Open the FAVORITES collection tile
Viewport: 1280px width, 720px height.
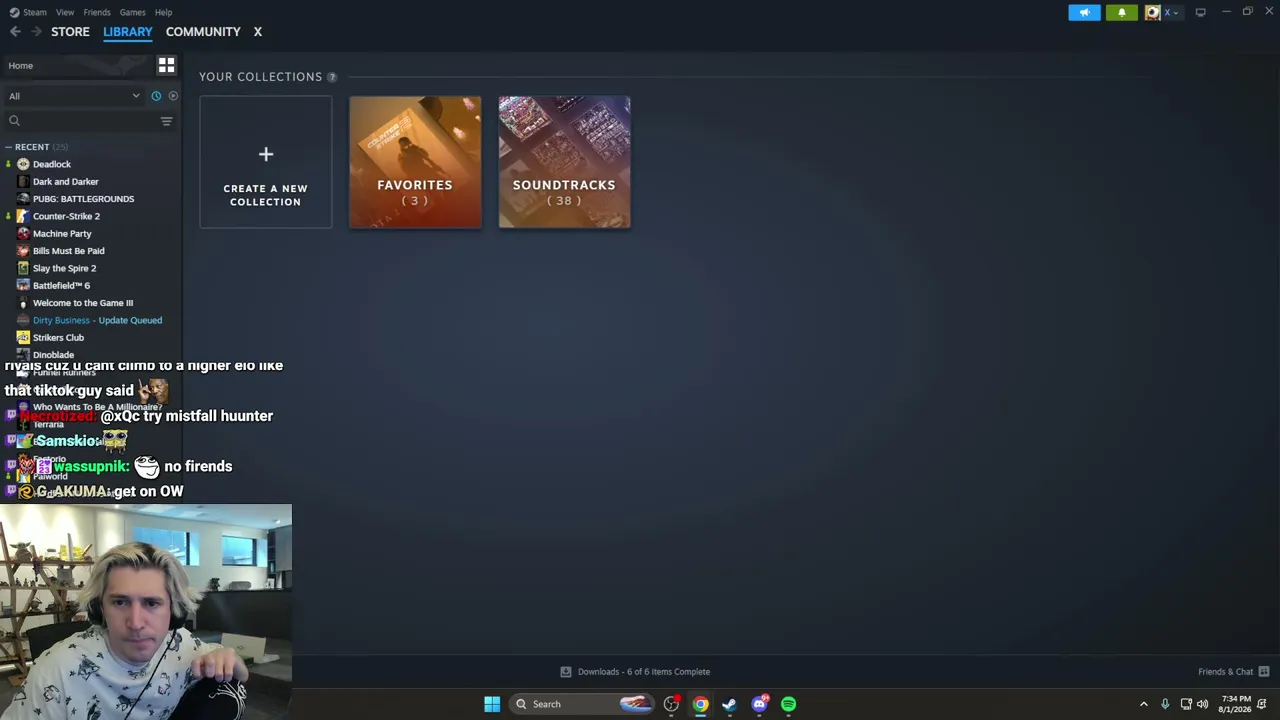point(415,162)
